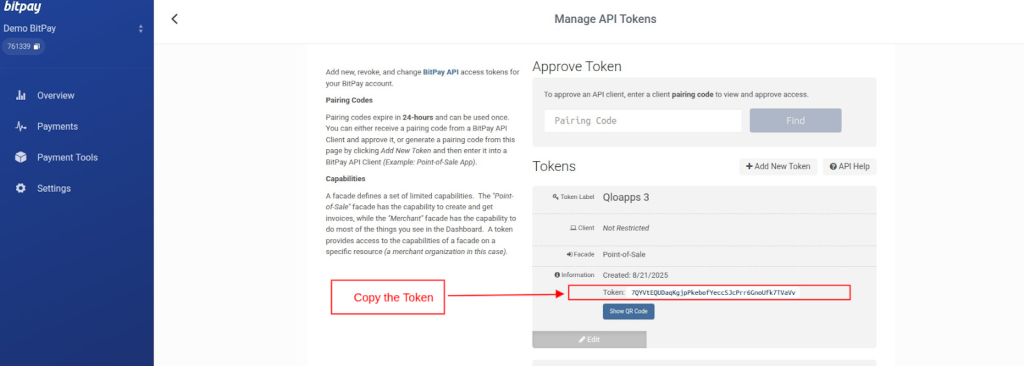Image resolution: width=1024 pixels, height=366 pixels.
Task: Copy merchant ID 761339 via copy icon
Action: click(x=37, y=46)
